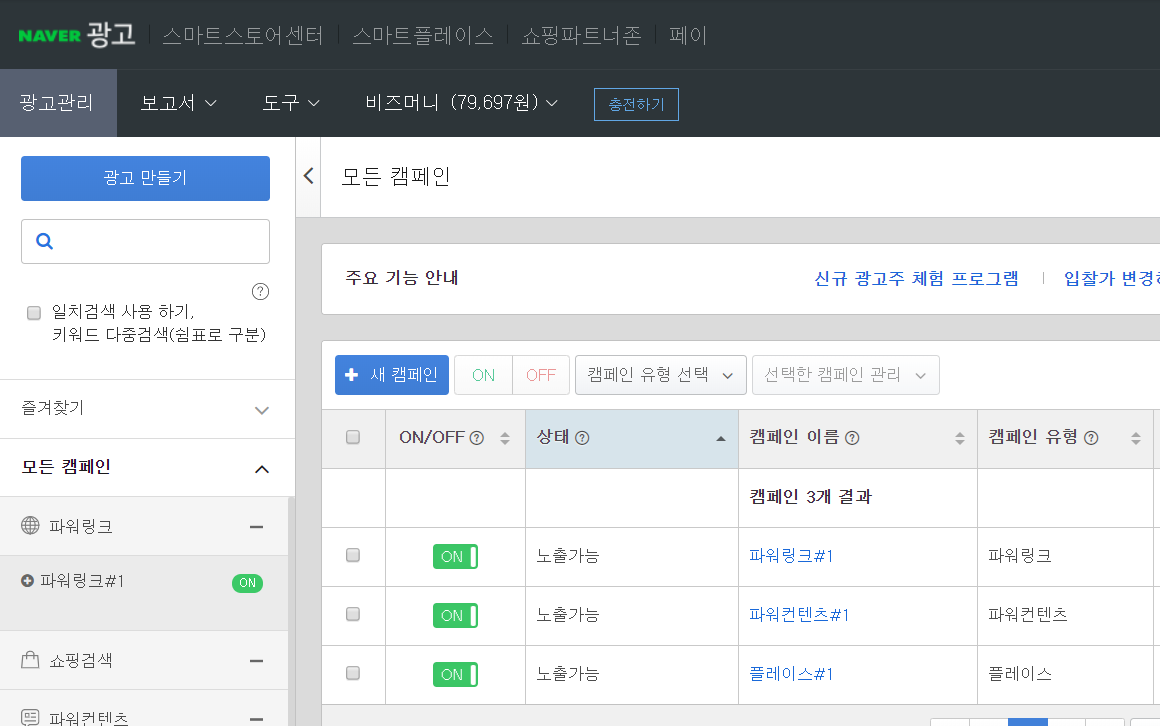The height and width of the screenshot is (726, 1160).
Task: Collapse 파워링크 group with minus
Action: click(257, 527)
